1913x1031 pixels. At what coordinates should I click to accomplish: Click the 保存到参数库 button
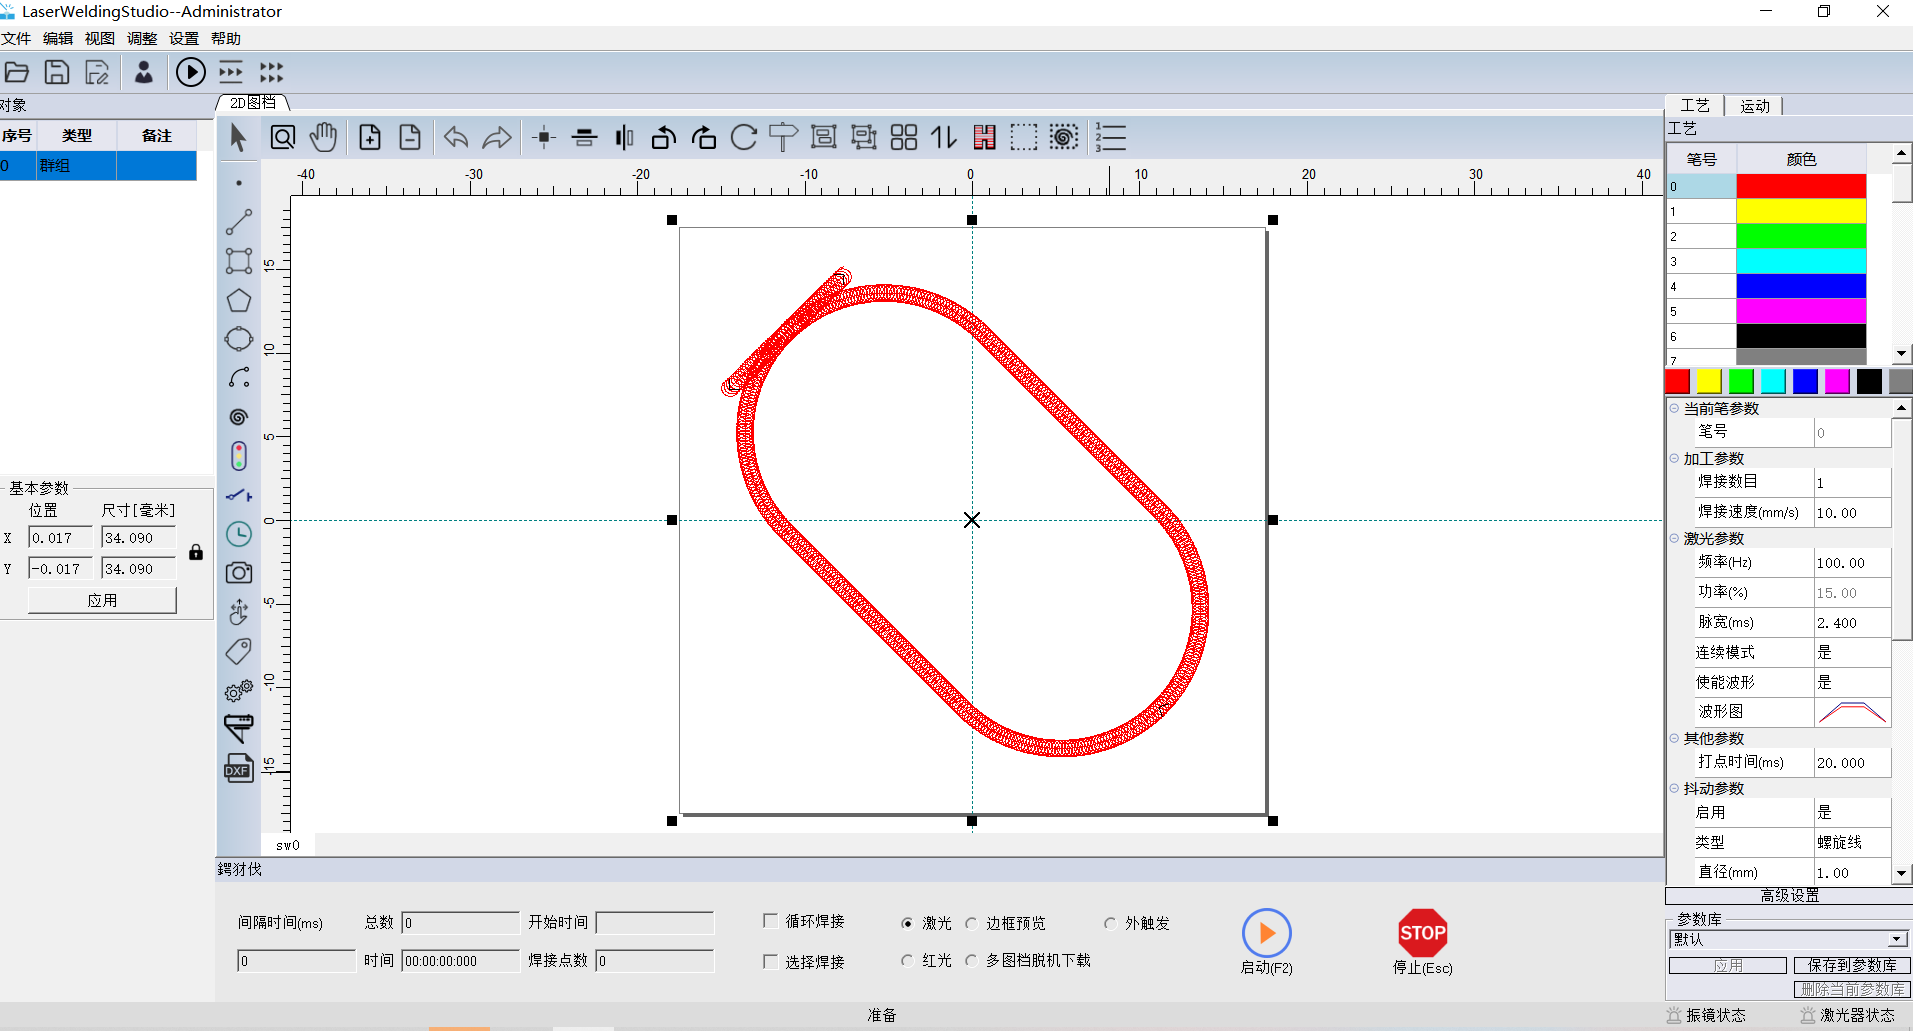[1851, 965]
